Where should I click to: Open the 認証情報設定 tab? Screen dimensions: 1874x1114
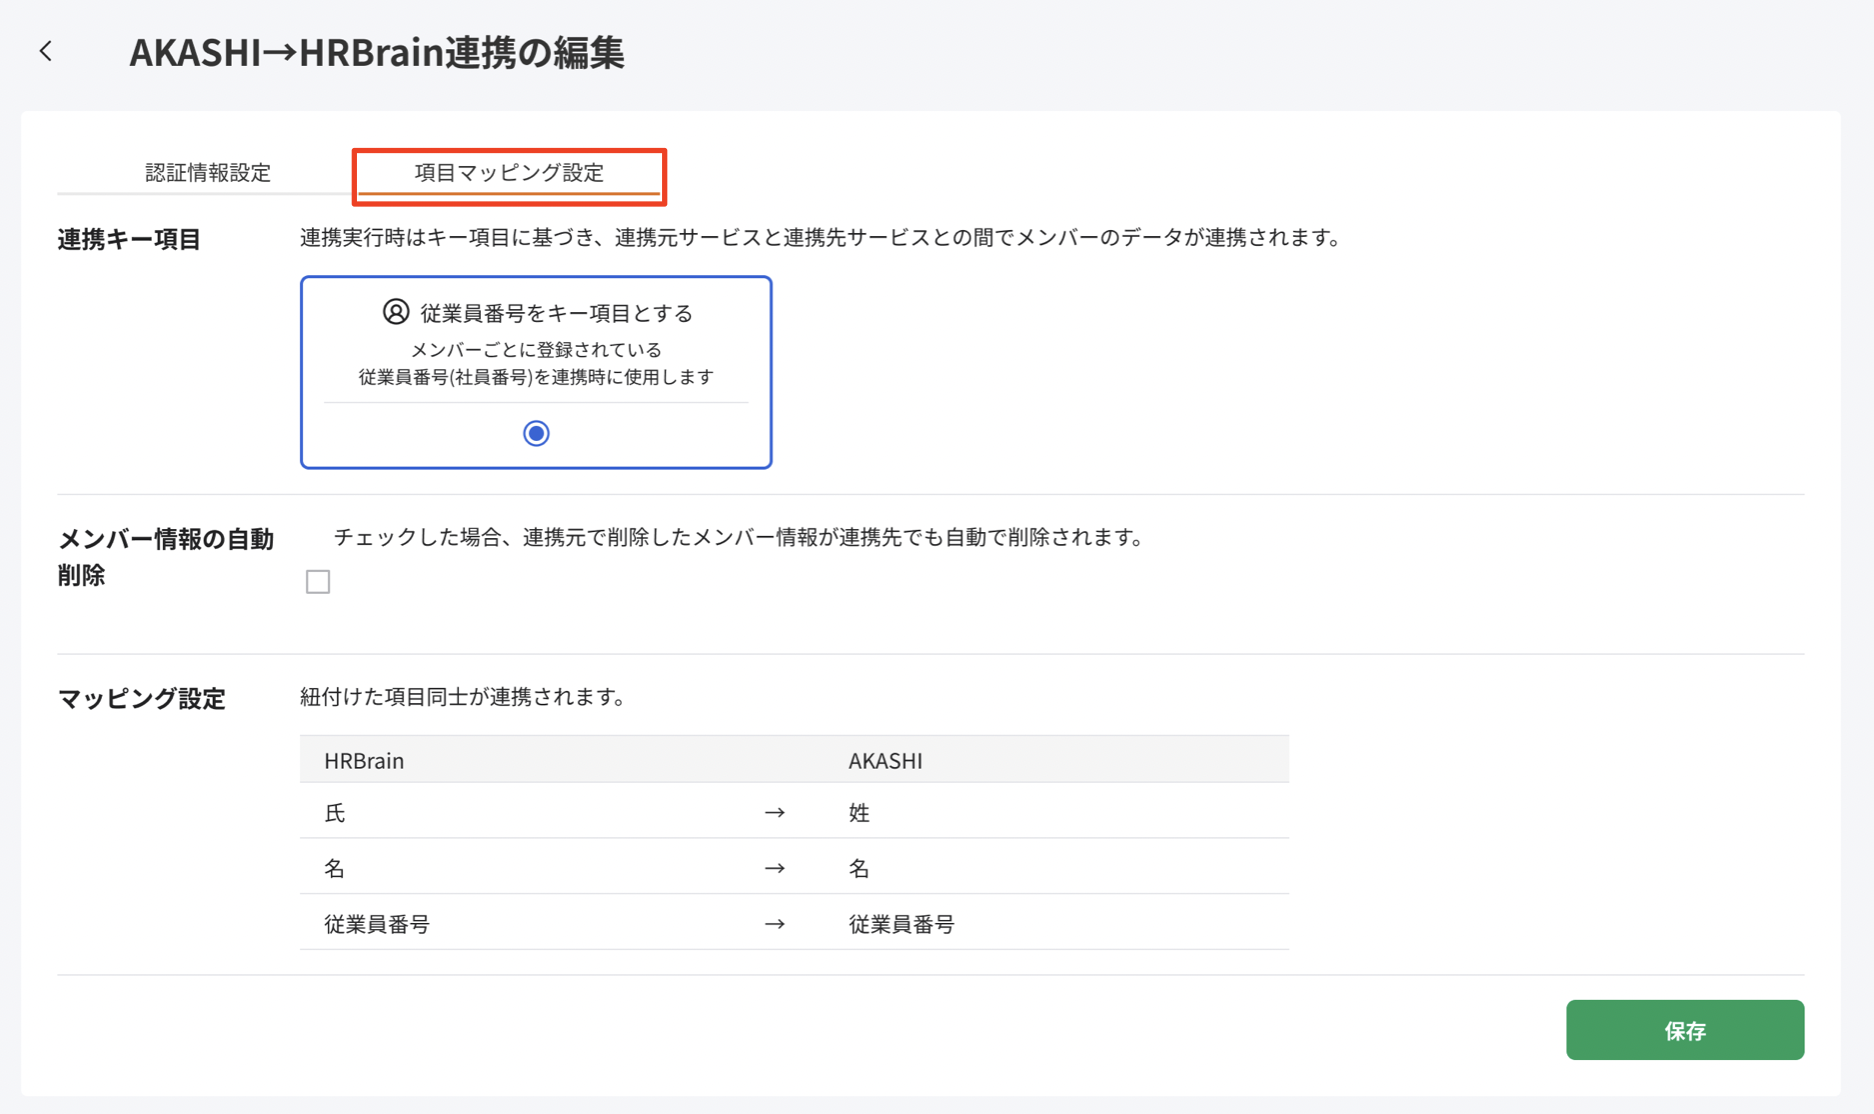pos(207,172)
